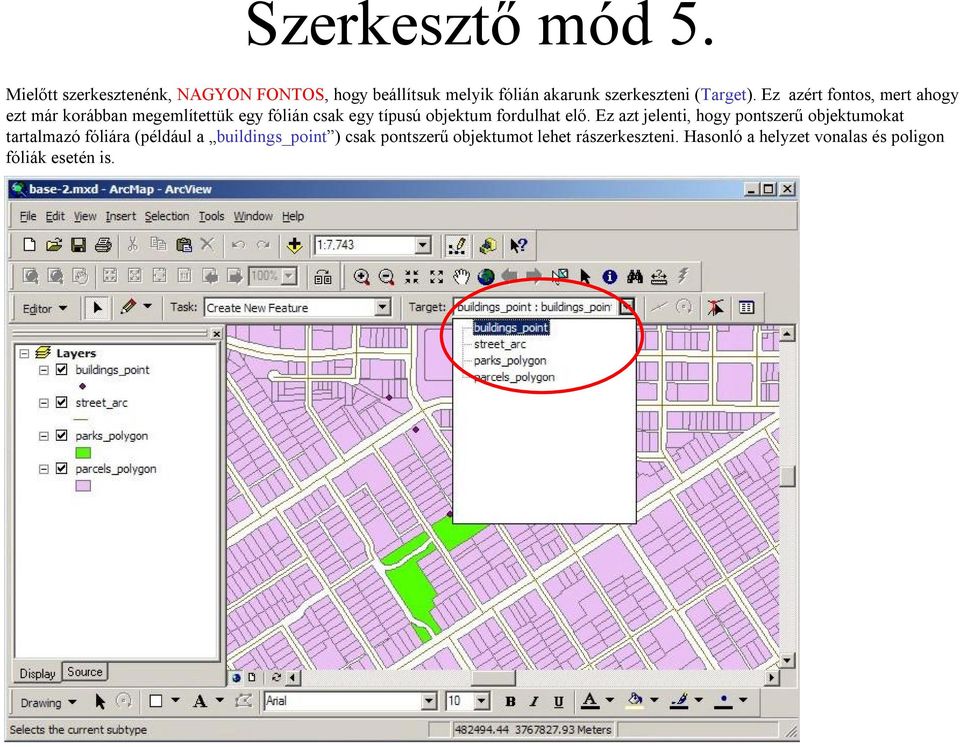Toggle Bold text formatting

510,702
